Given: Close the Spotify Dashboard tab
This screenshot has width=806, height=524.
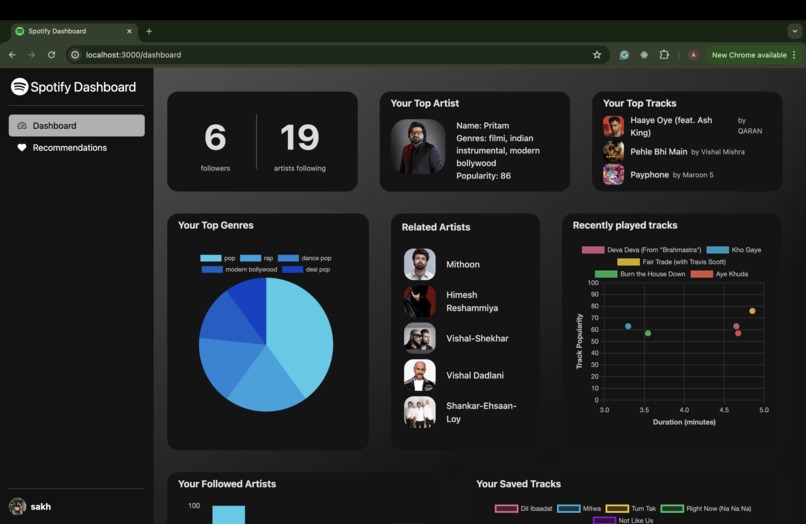Looking at the screenshot, I should pyautogui.click(x=129, y=31).
